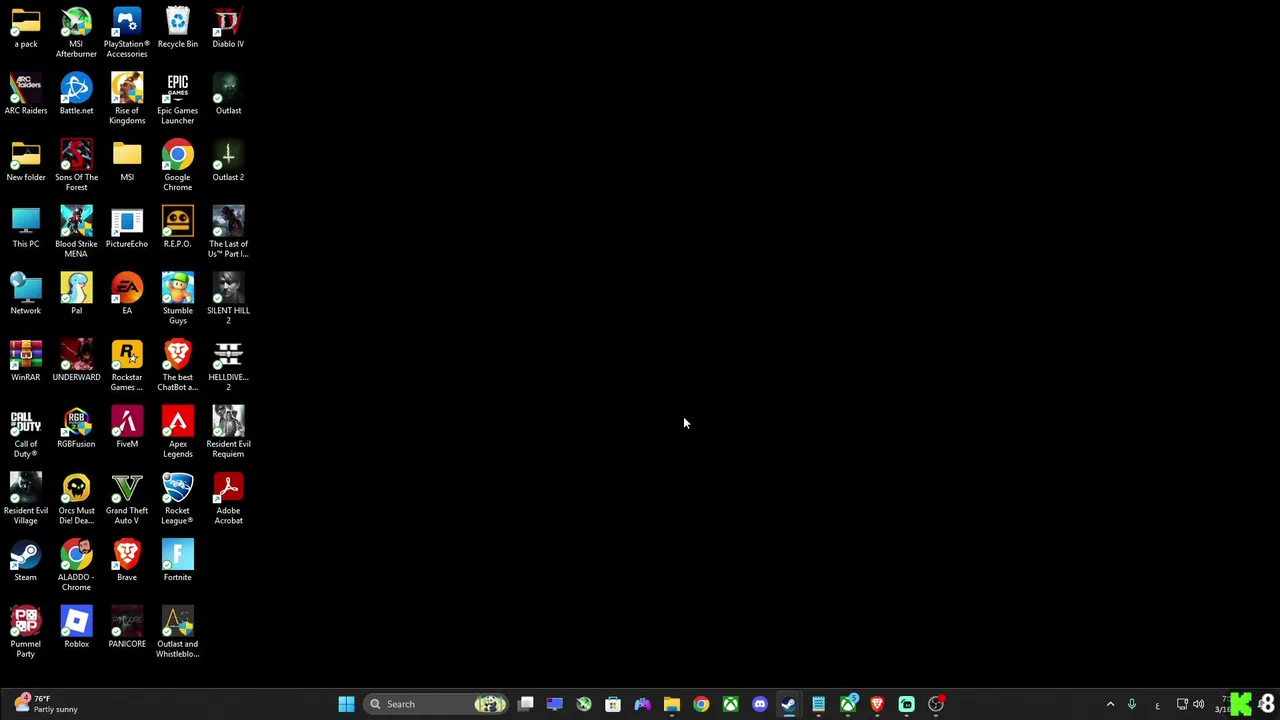Select the EA app desktop icon

point(127,295)
